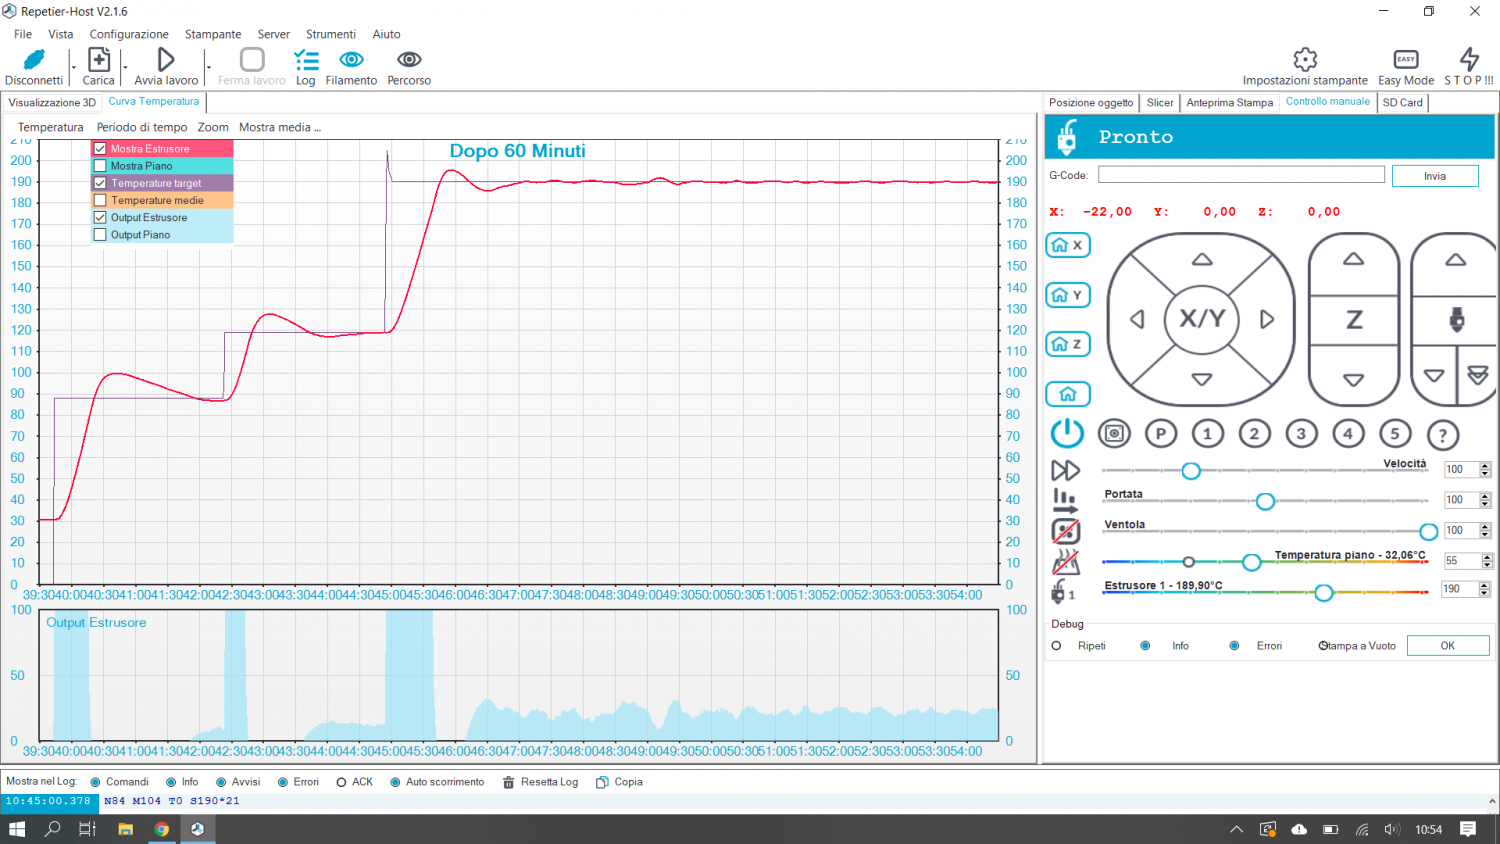The image size is (1500, 844).
Task: Home the X axis
Action: coord(1067,245)
